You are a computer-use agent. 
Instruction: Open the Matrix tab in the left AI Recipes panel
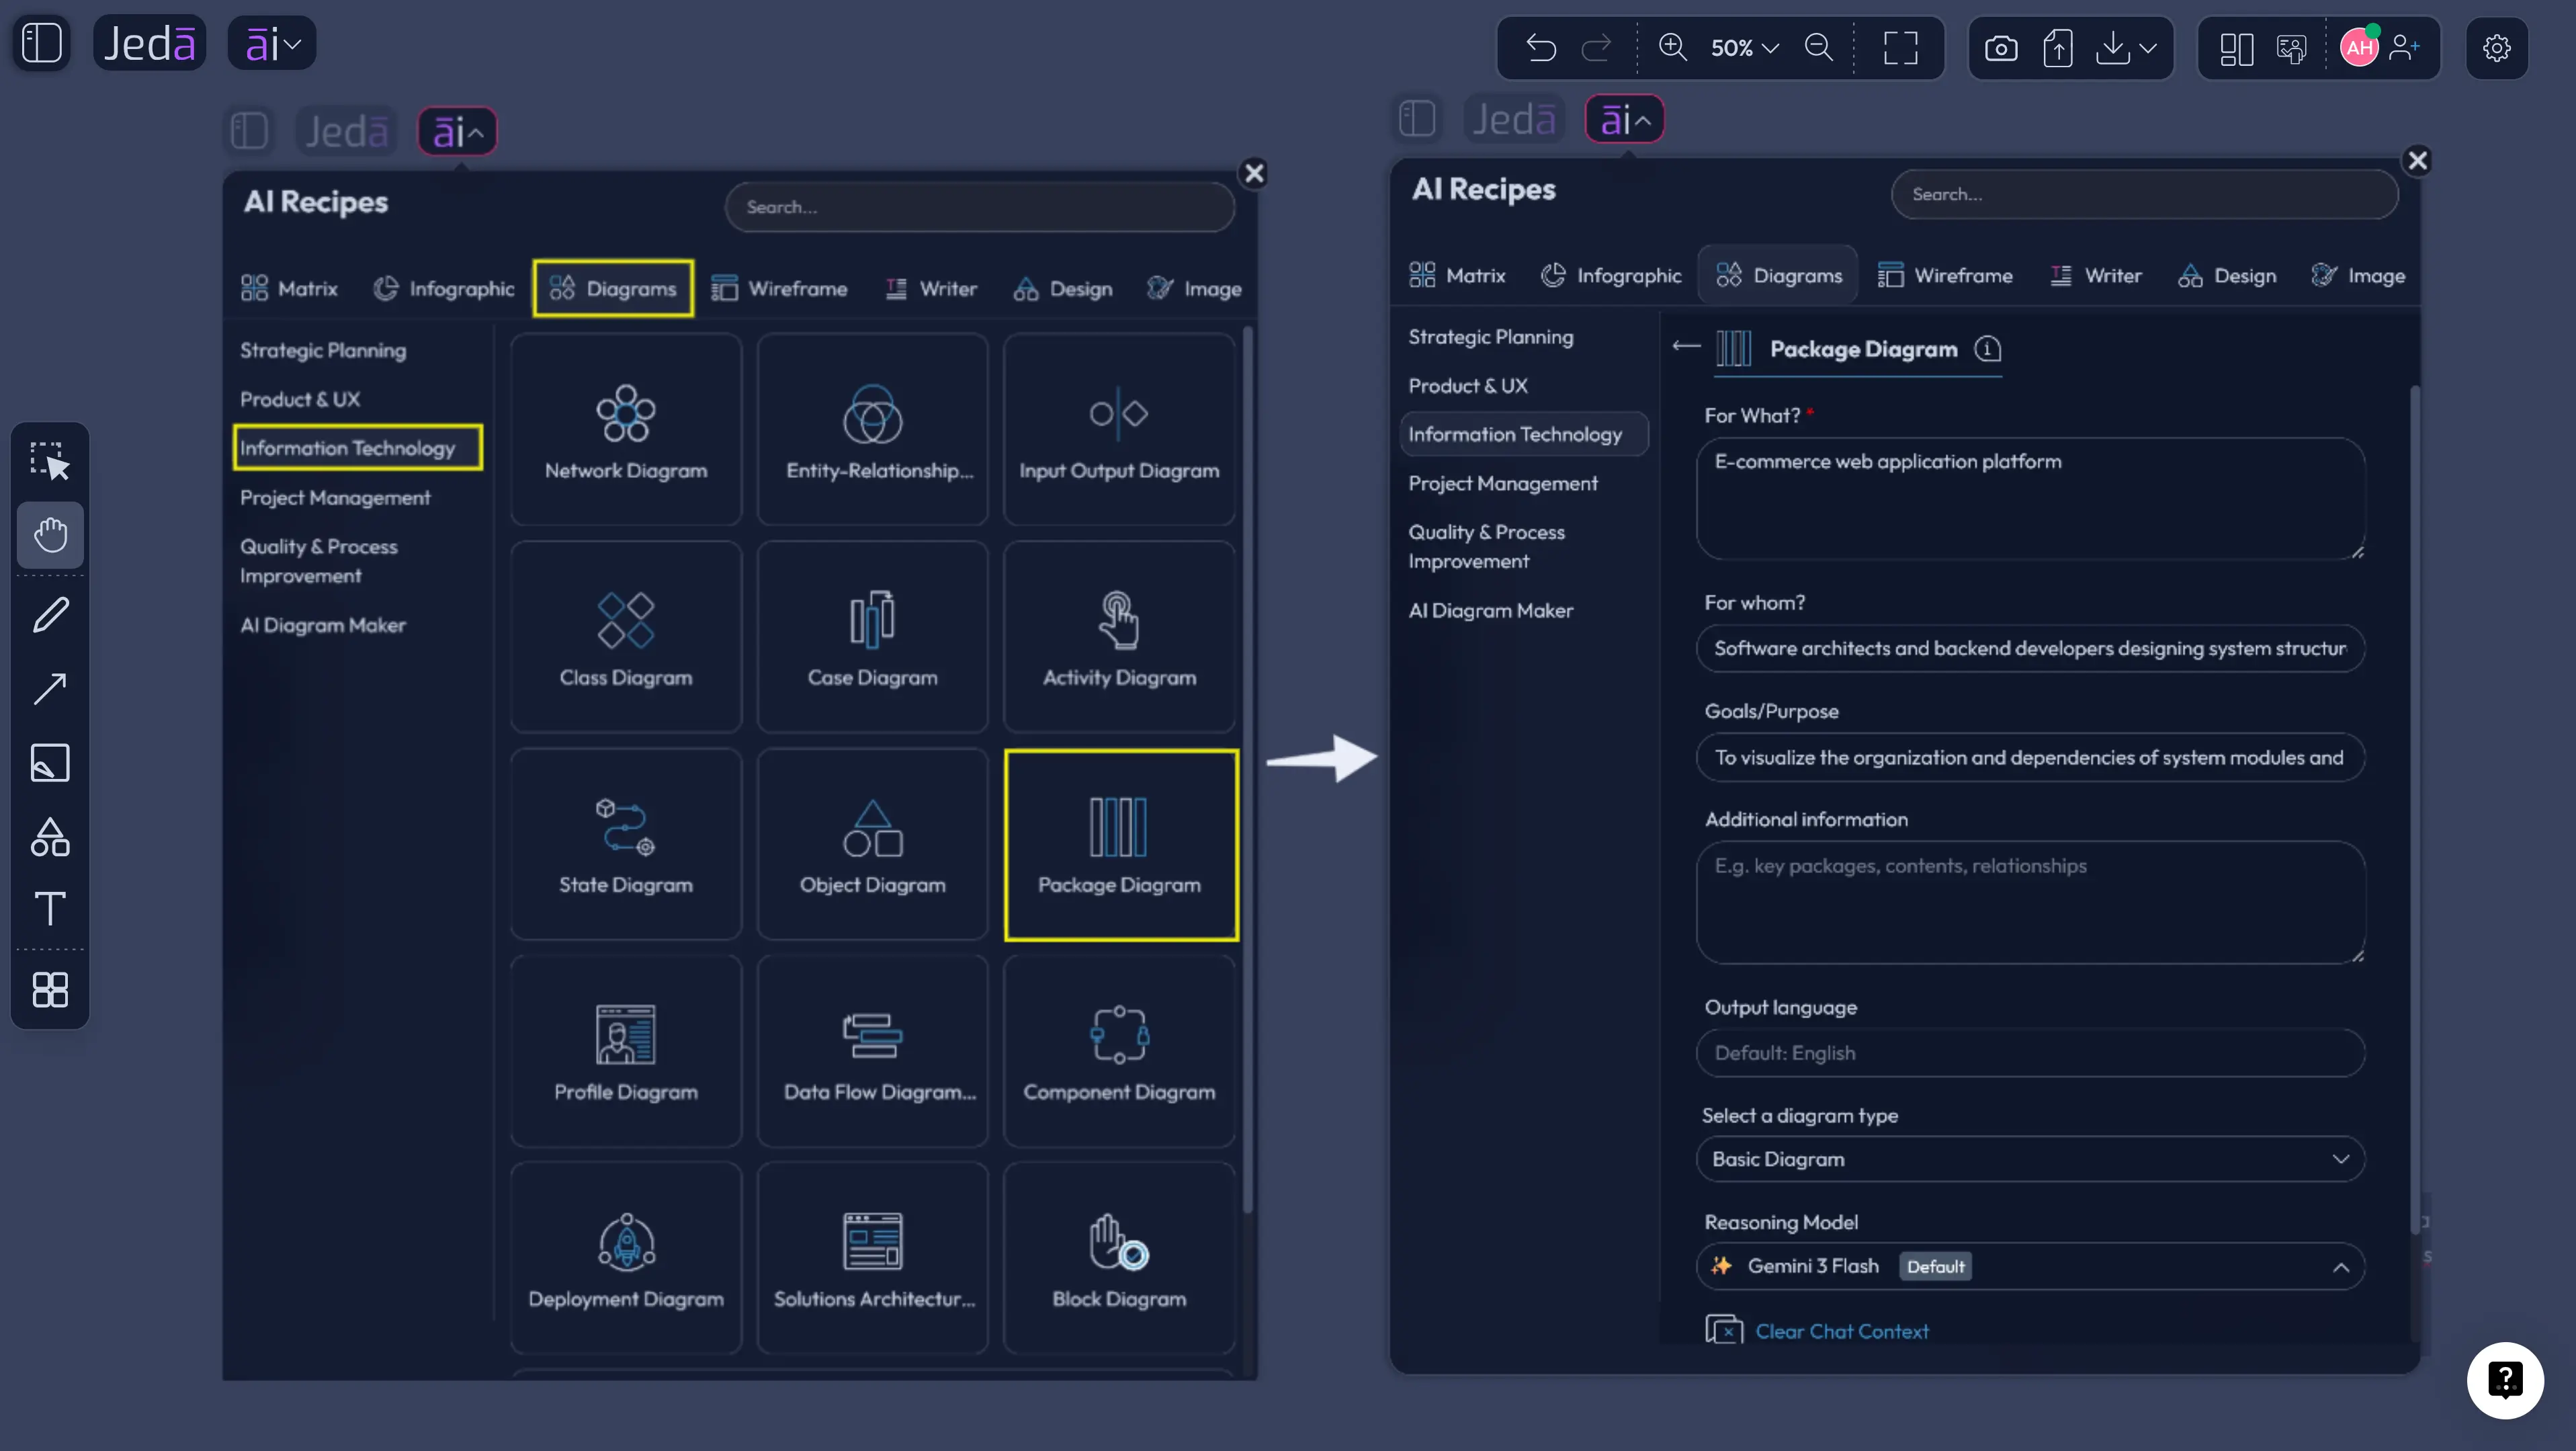(289, 289)
